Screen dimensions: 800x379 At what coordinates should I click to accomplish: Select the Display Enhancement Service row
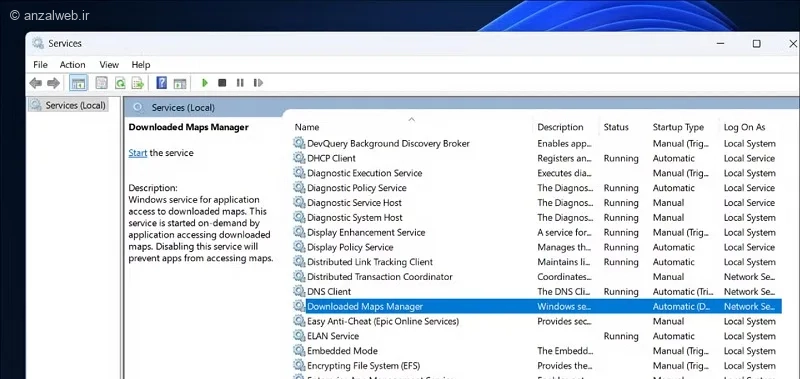[x=537, y=232]
